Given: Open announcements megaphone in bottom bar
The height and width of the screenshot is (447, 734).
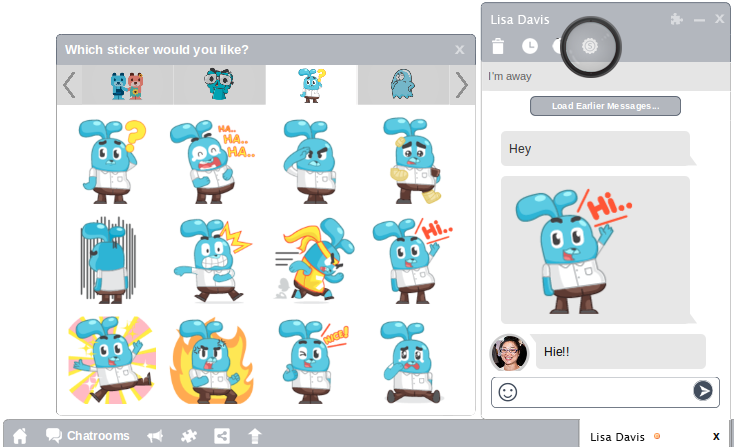Looking at the screenshot, I should click(155, 436).
